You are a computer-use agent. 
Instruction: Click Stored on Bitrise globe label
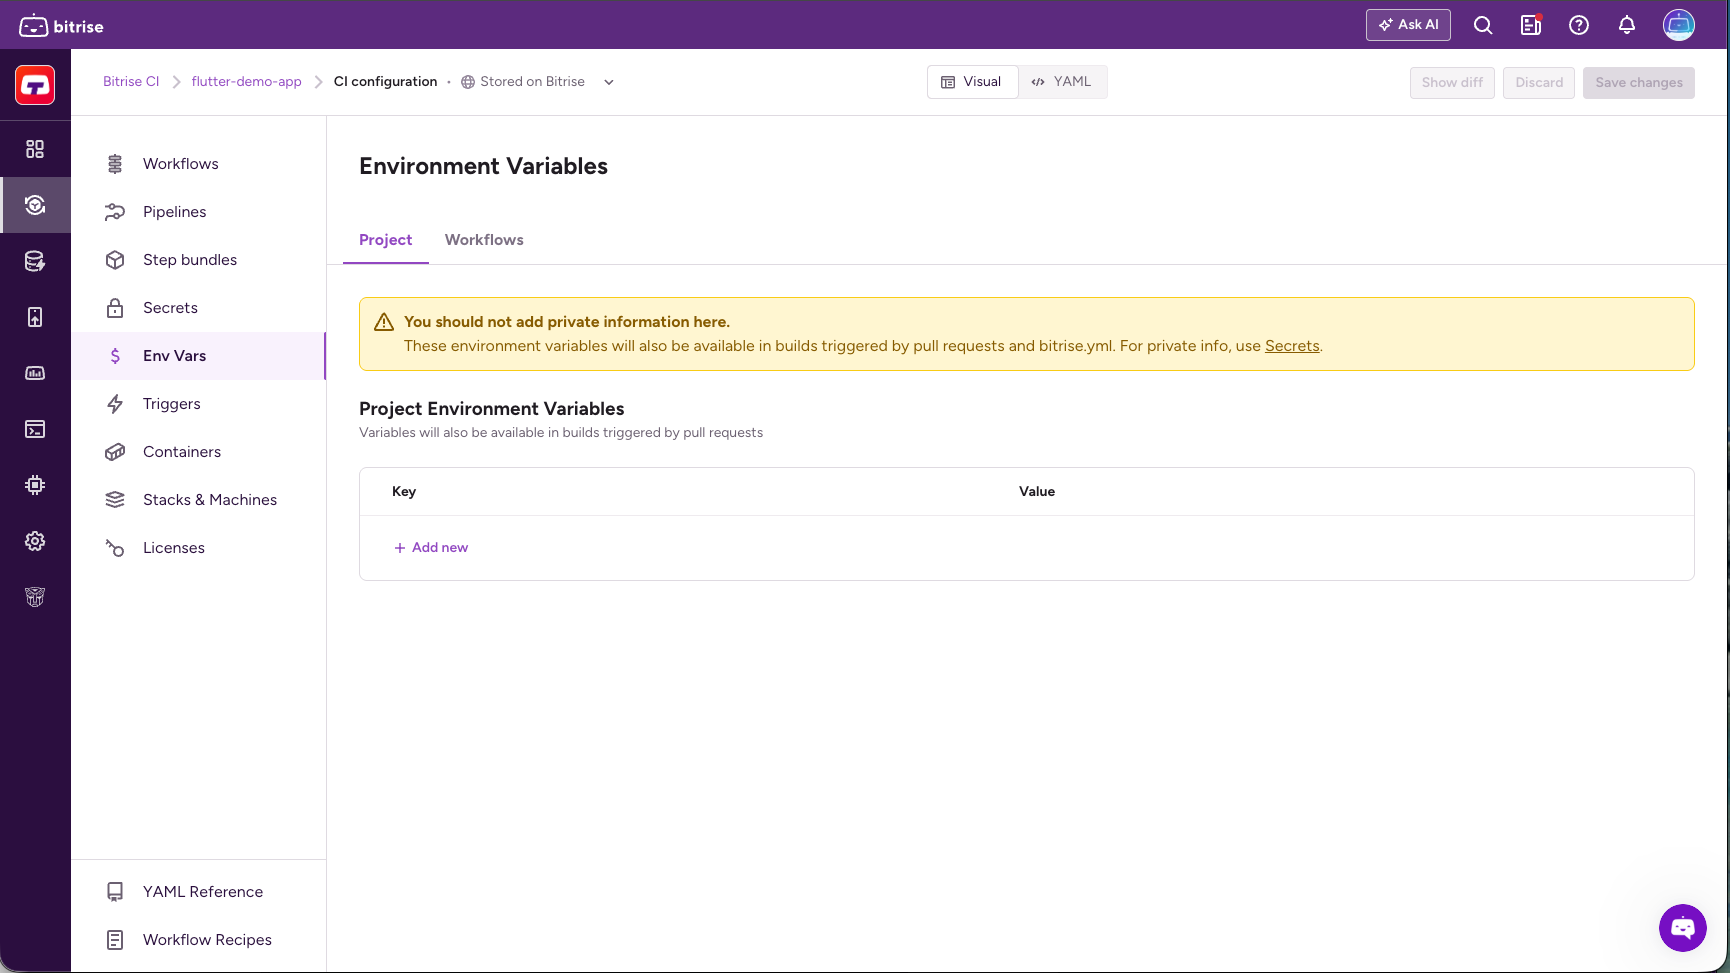tap(523, 82)
